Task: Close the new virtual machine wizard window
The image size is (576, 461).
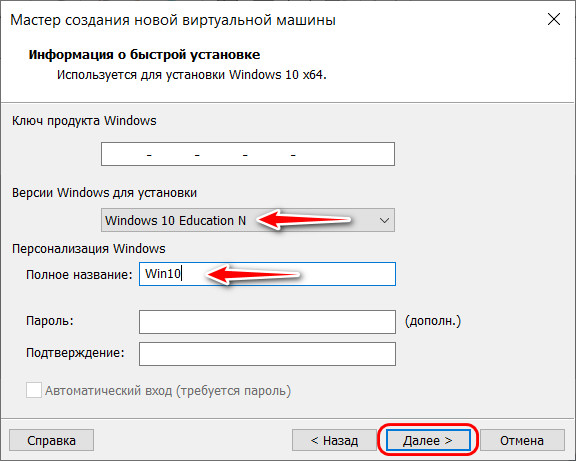Action: [x=554, y=19]
